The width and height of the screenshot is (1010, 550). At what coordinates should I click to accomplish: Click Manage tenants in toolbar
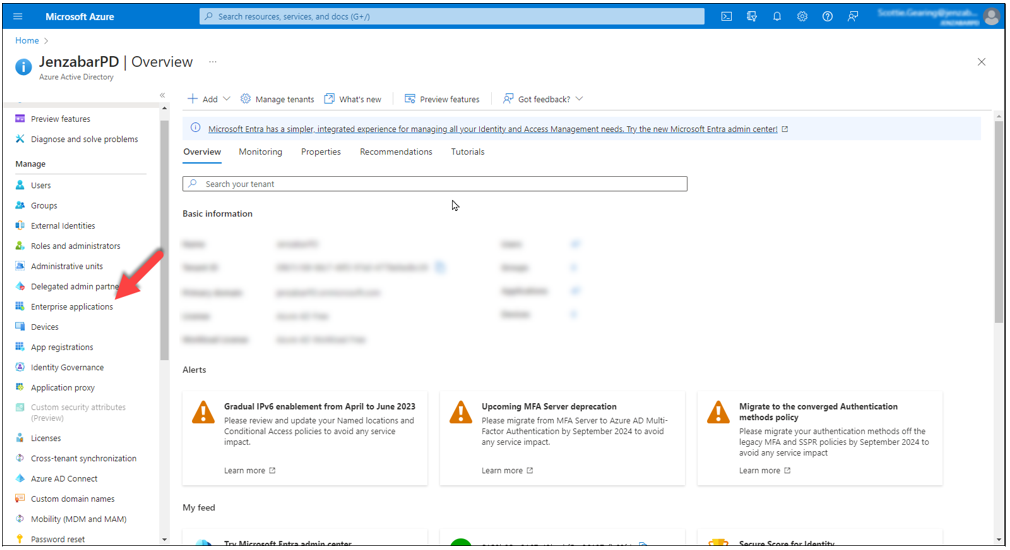pyautogui.click(x=277, y=99)
